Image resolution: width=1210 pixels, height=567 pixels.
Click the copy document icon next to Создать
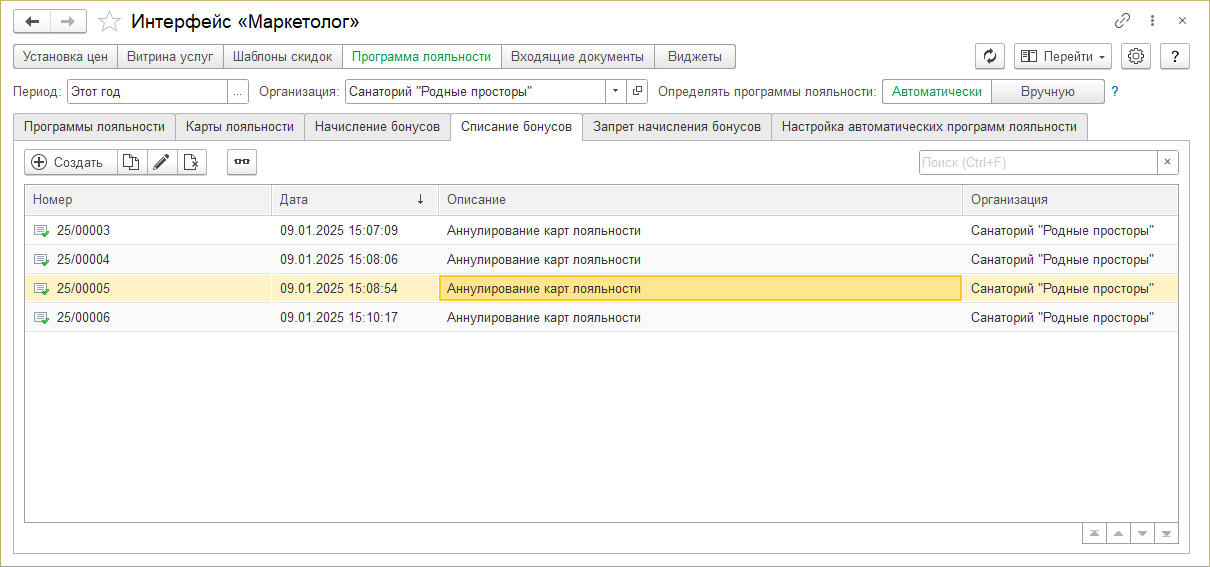point(132,162)
